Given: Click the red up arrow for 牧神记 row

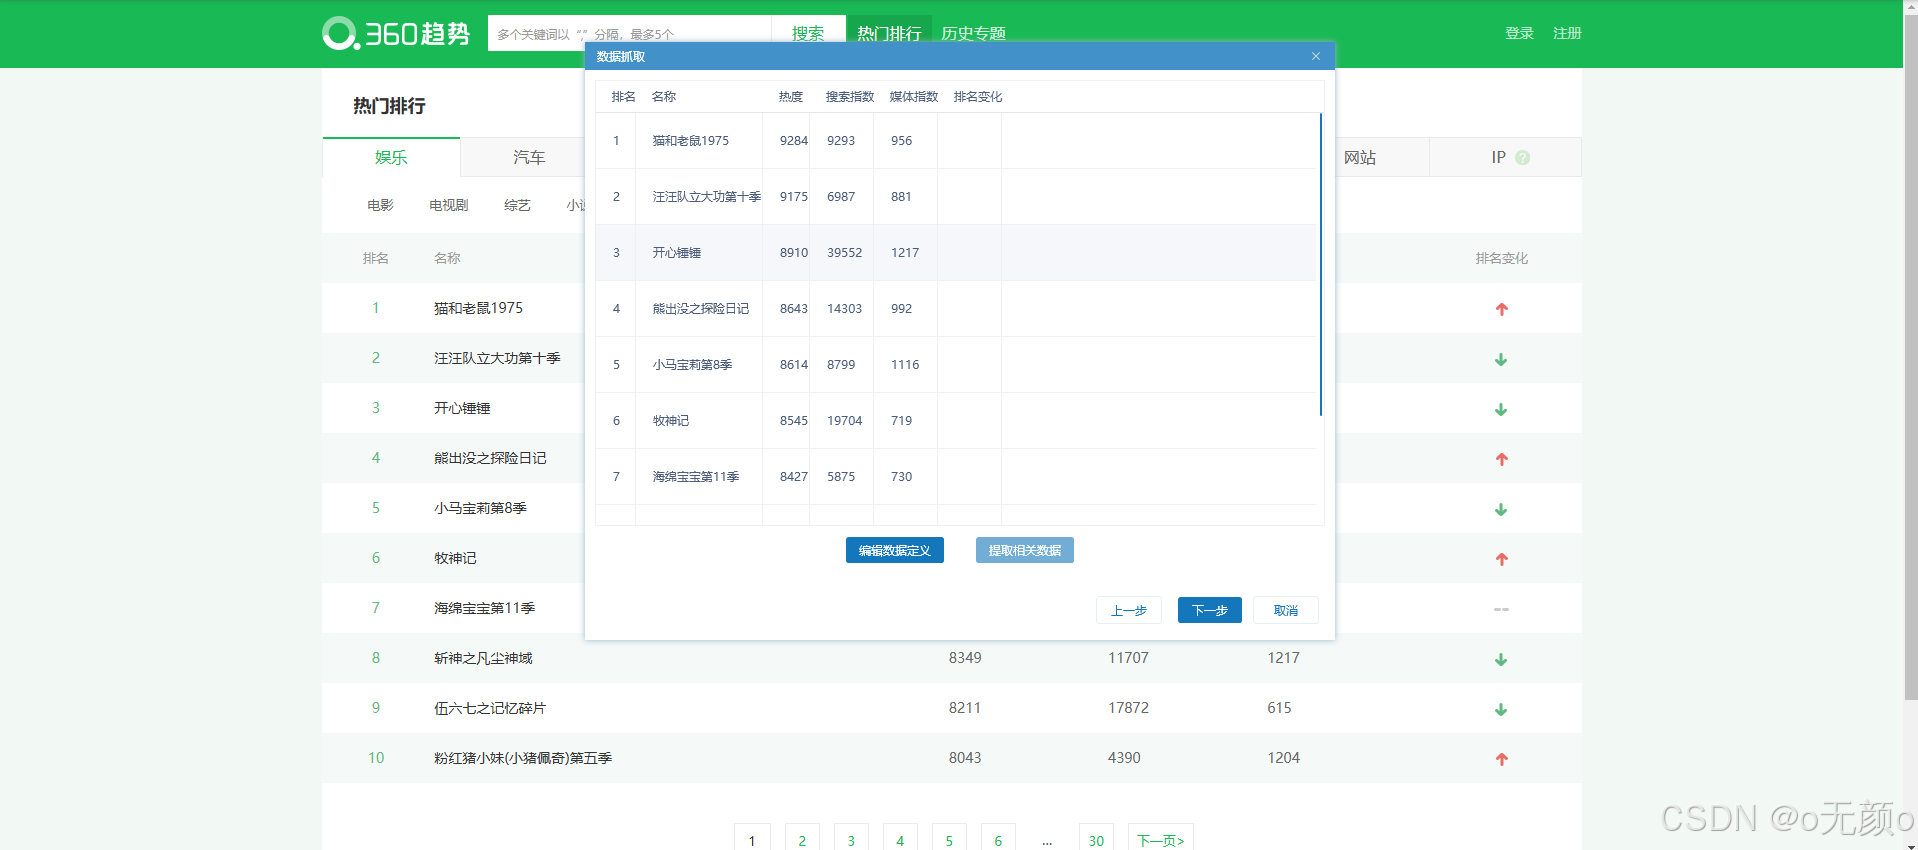Looking at the screenshot, I should coord(1501,559).
